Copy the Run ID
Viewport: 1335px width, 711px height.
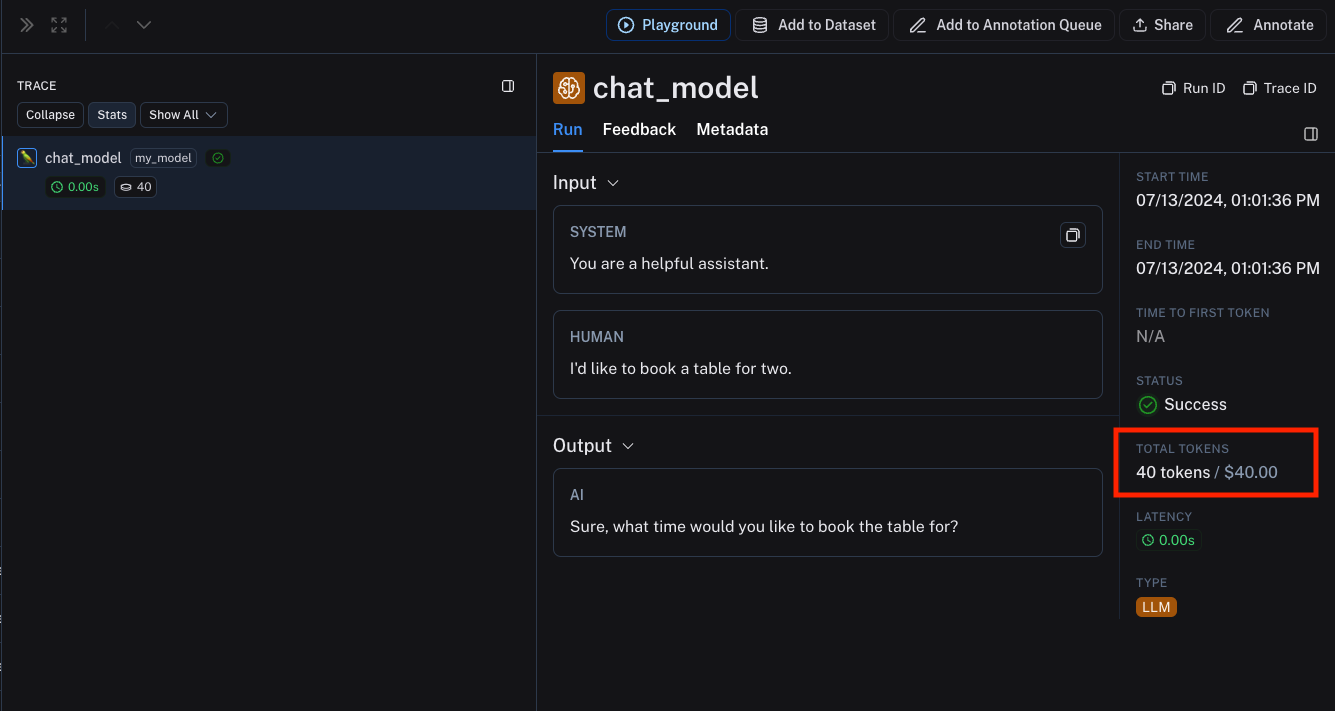pyautogui.click(x=1193, y=88)
